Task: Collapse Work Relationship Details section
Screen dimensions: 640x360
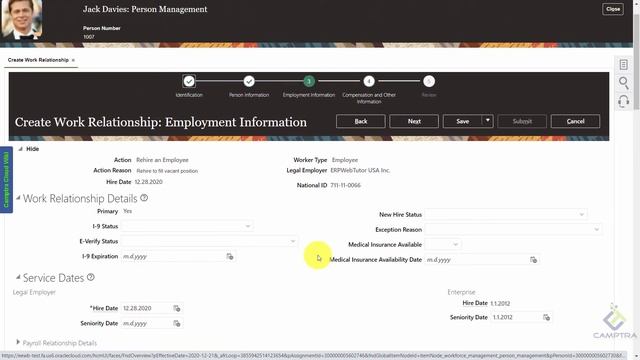Action: tap(18, 198)
